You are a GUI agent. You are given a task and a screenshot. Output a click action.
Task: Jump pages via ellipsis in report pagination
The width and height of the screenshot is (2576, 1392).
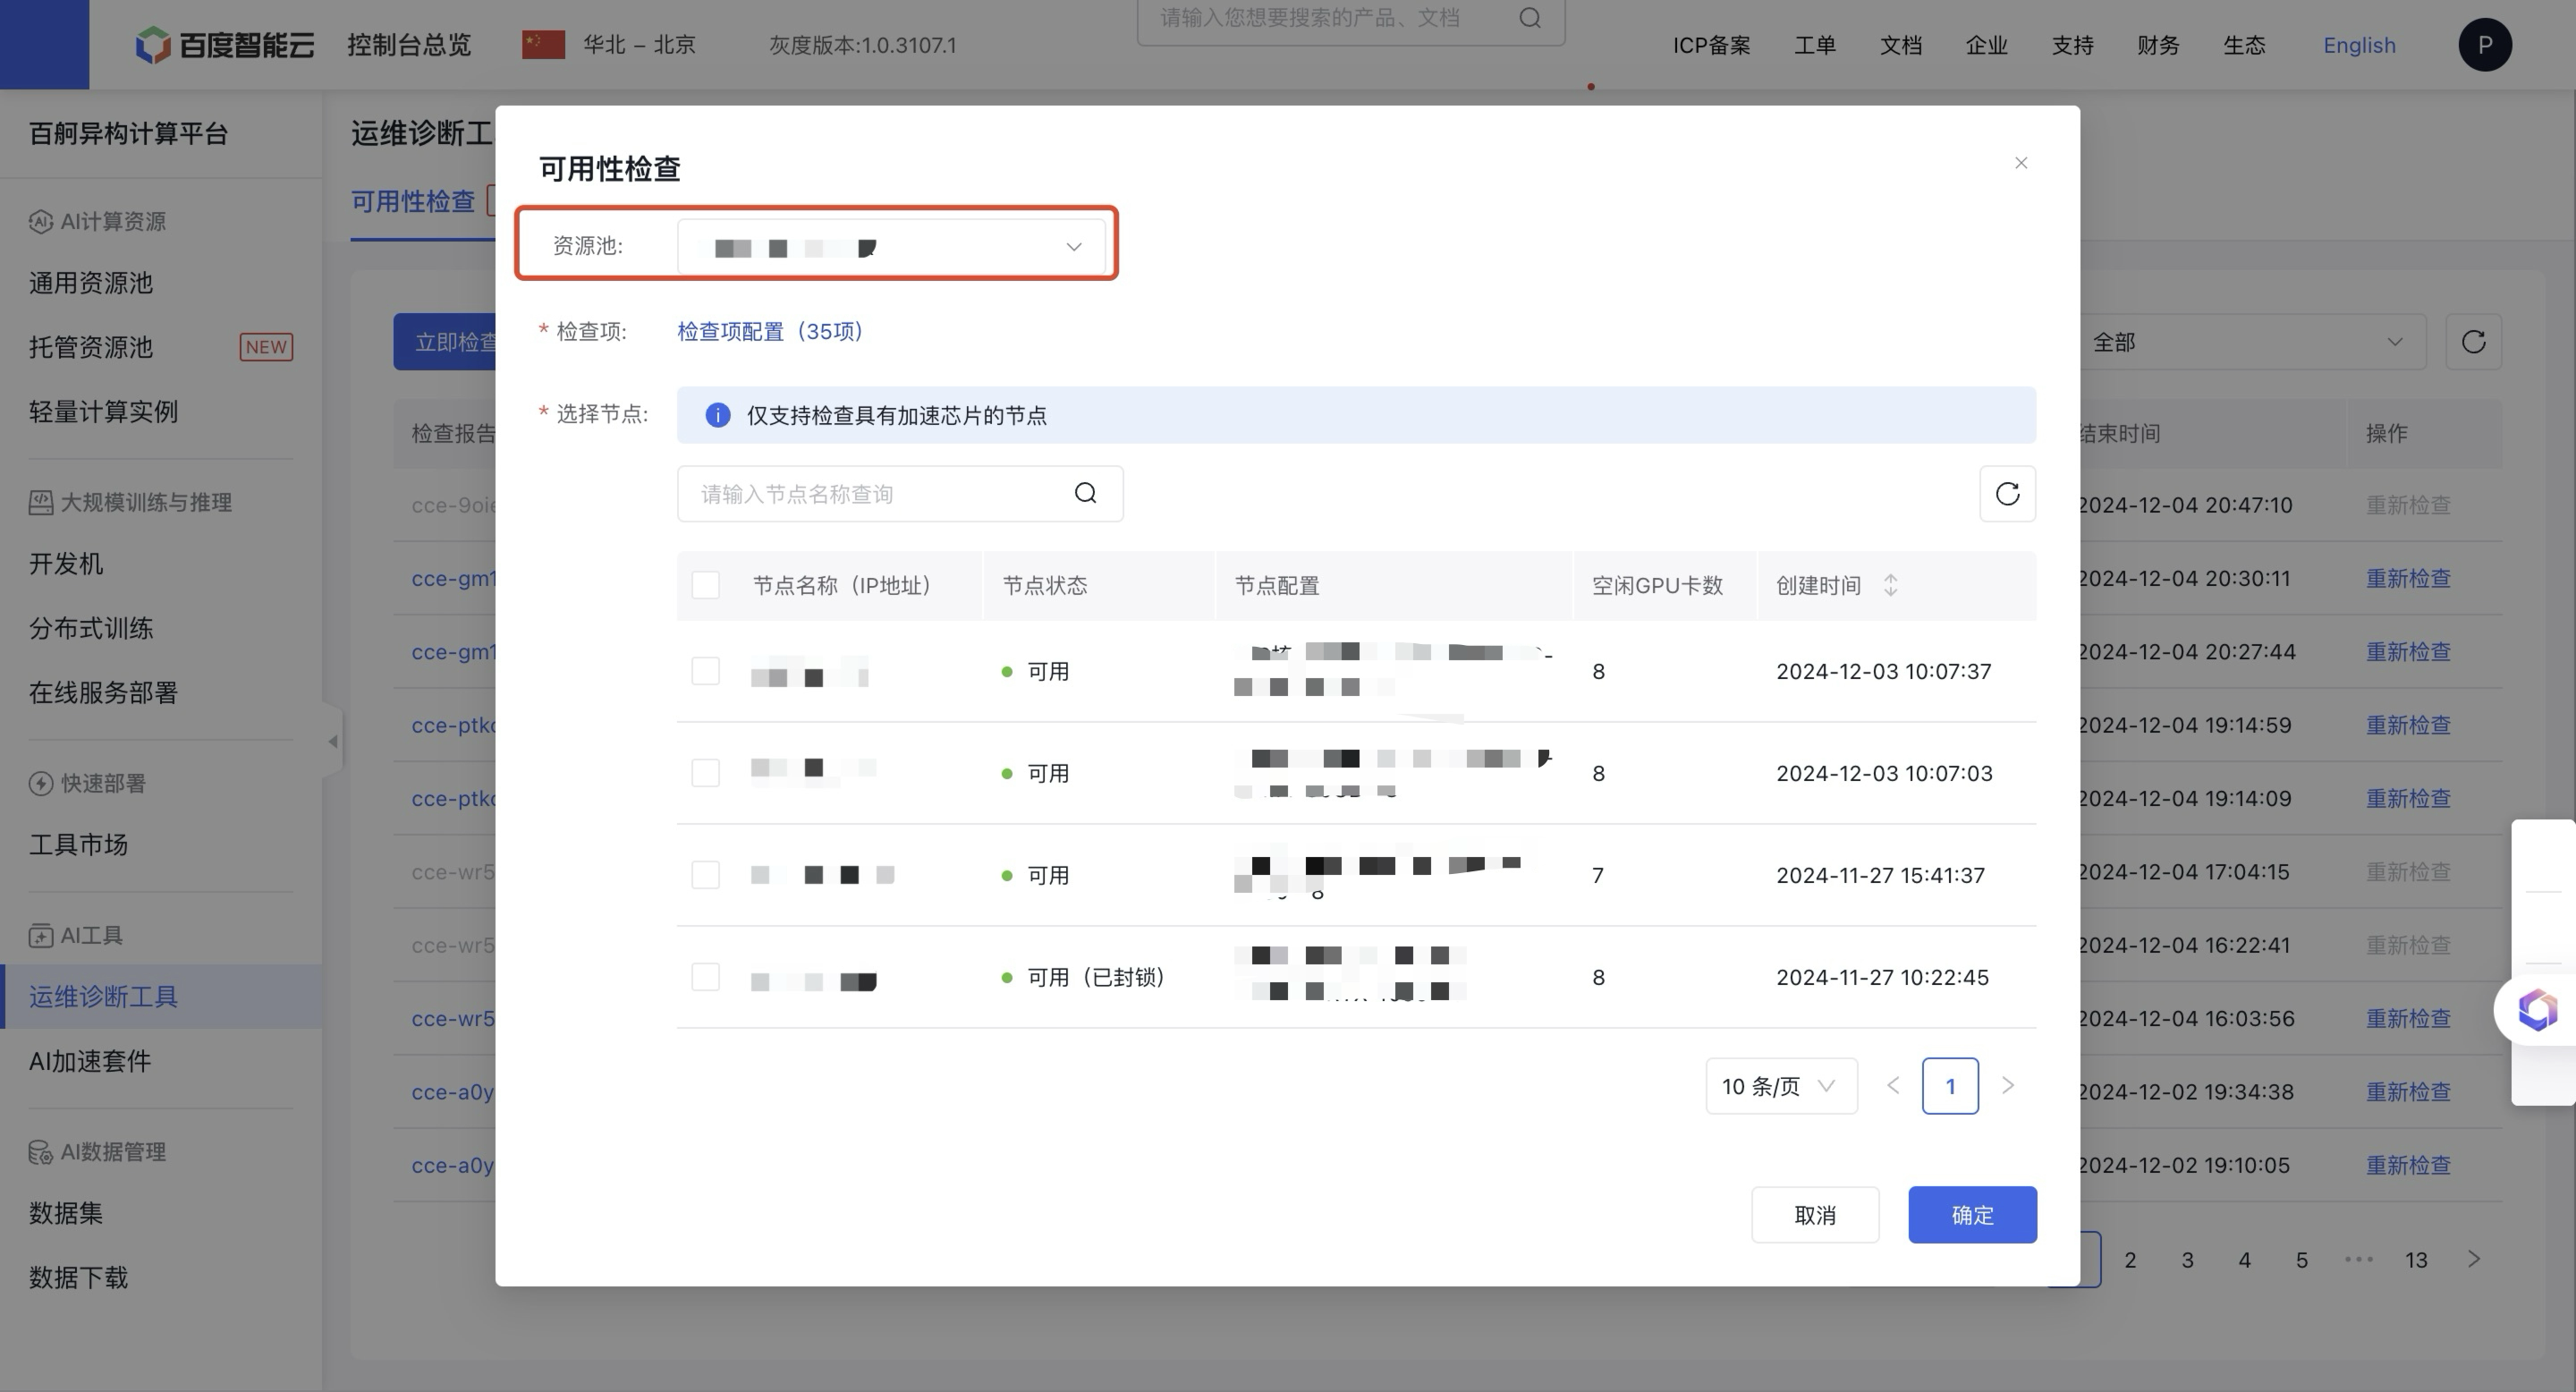click(x=2359, y=1260)
